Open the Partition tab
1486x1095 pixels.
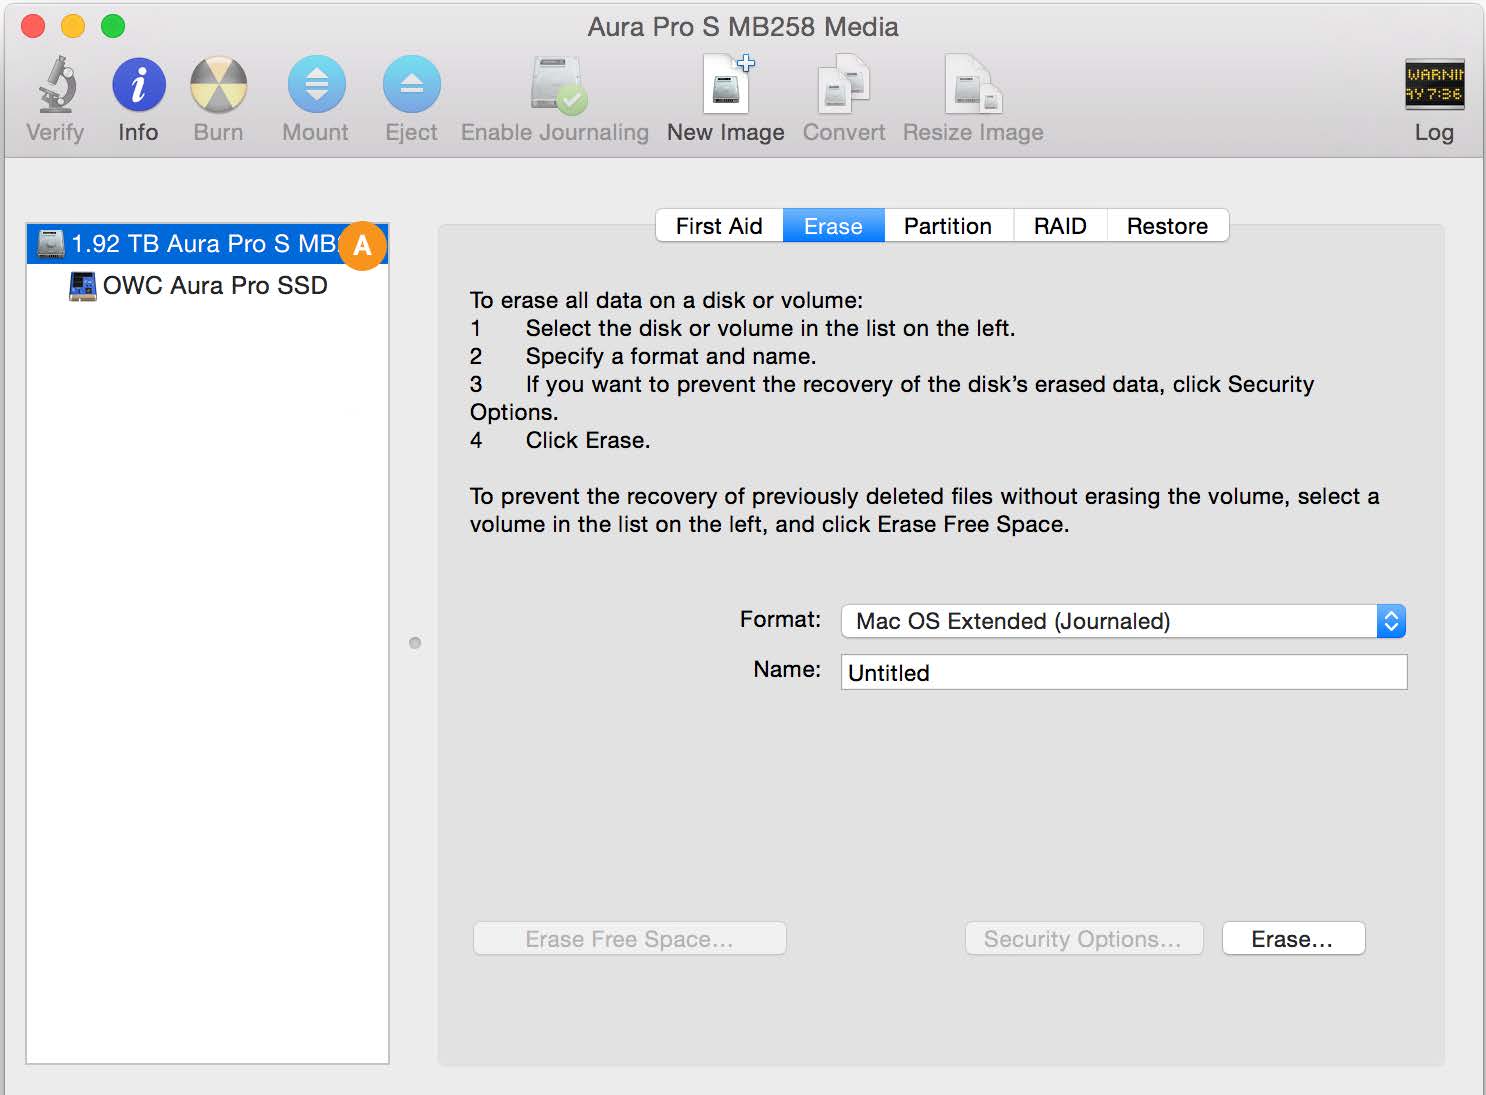tap(947, 225)
